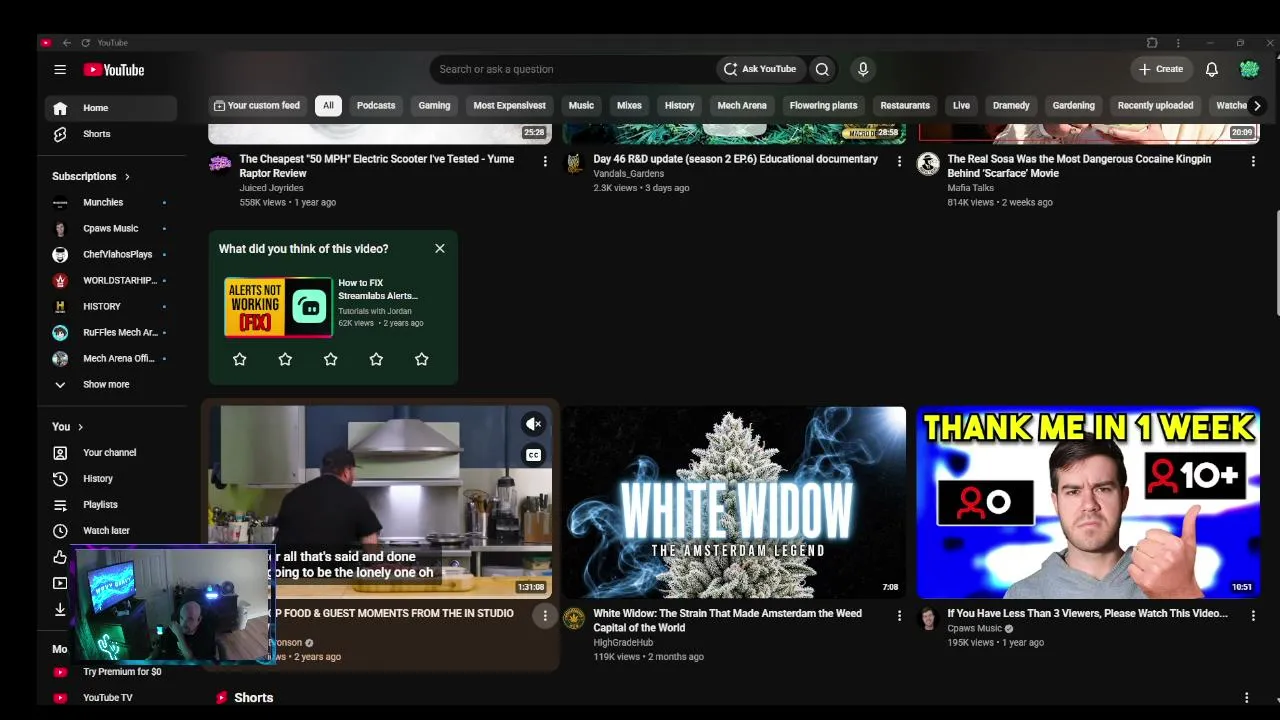This screenshot has width=1280, height=720.
Task: Open the account avatar menu
Action: [1249, 69]
